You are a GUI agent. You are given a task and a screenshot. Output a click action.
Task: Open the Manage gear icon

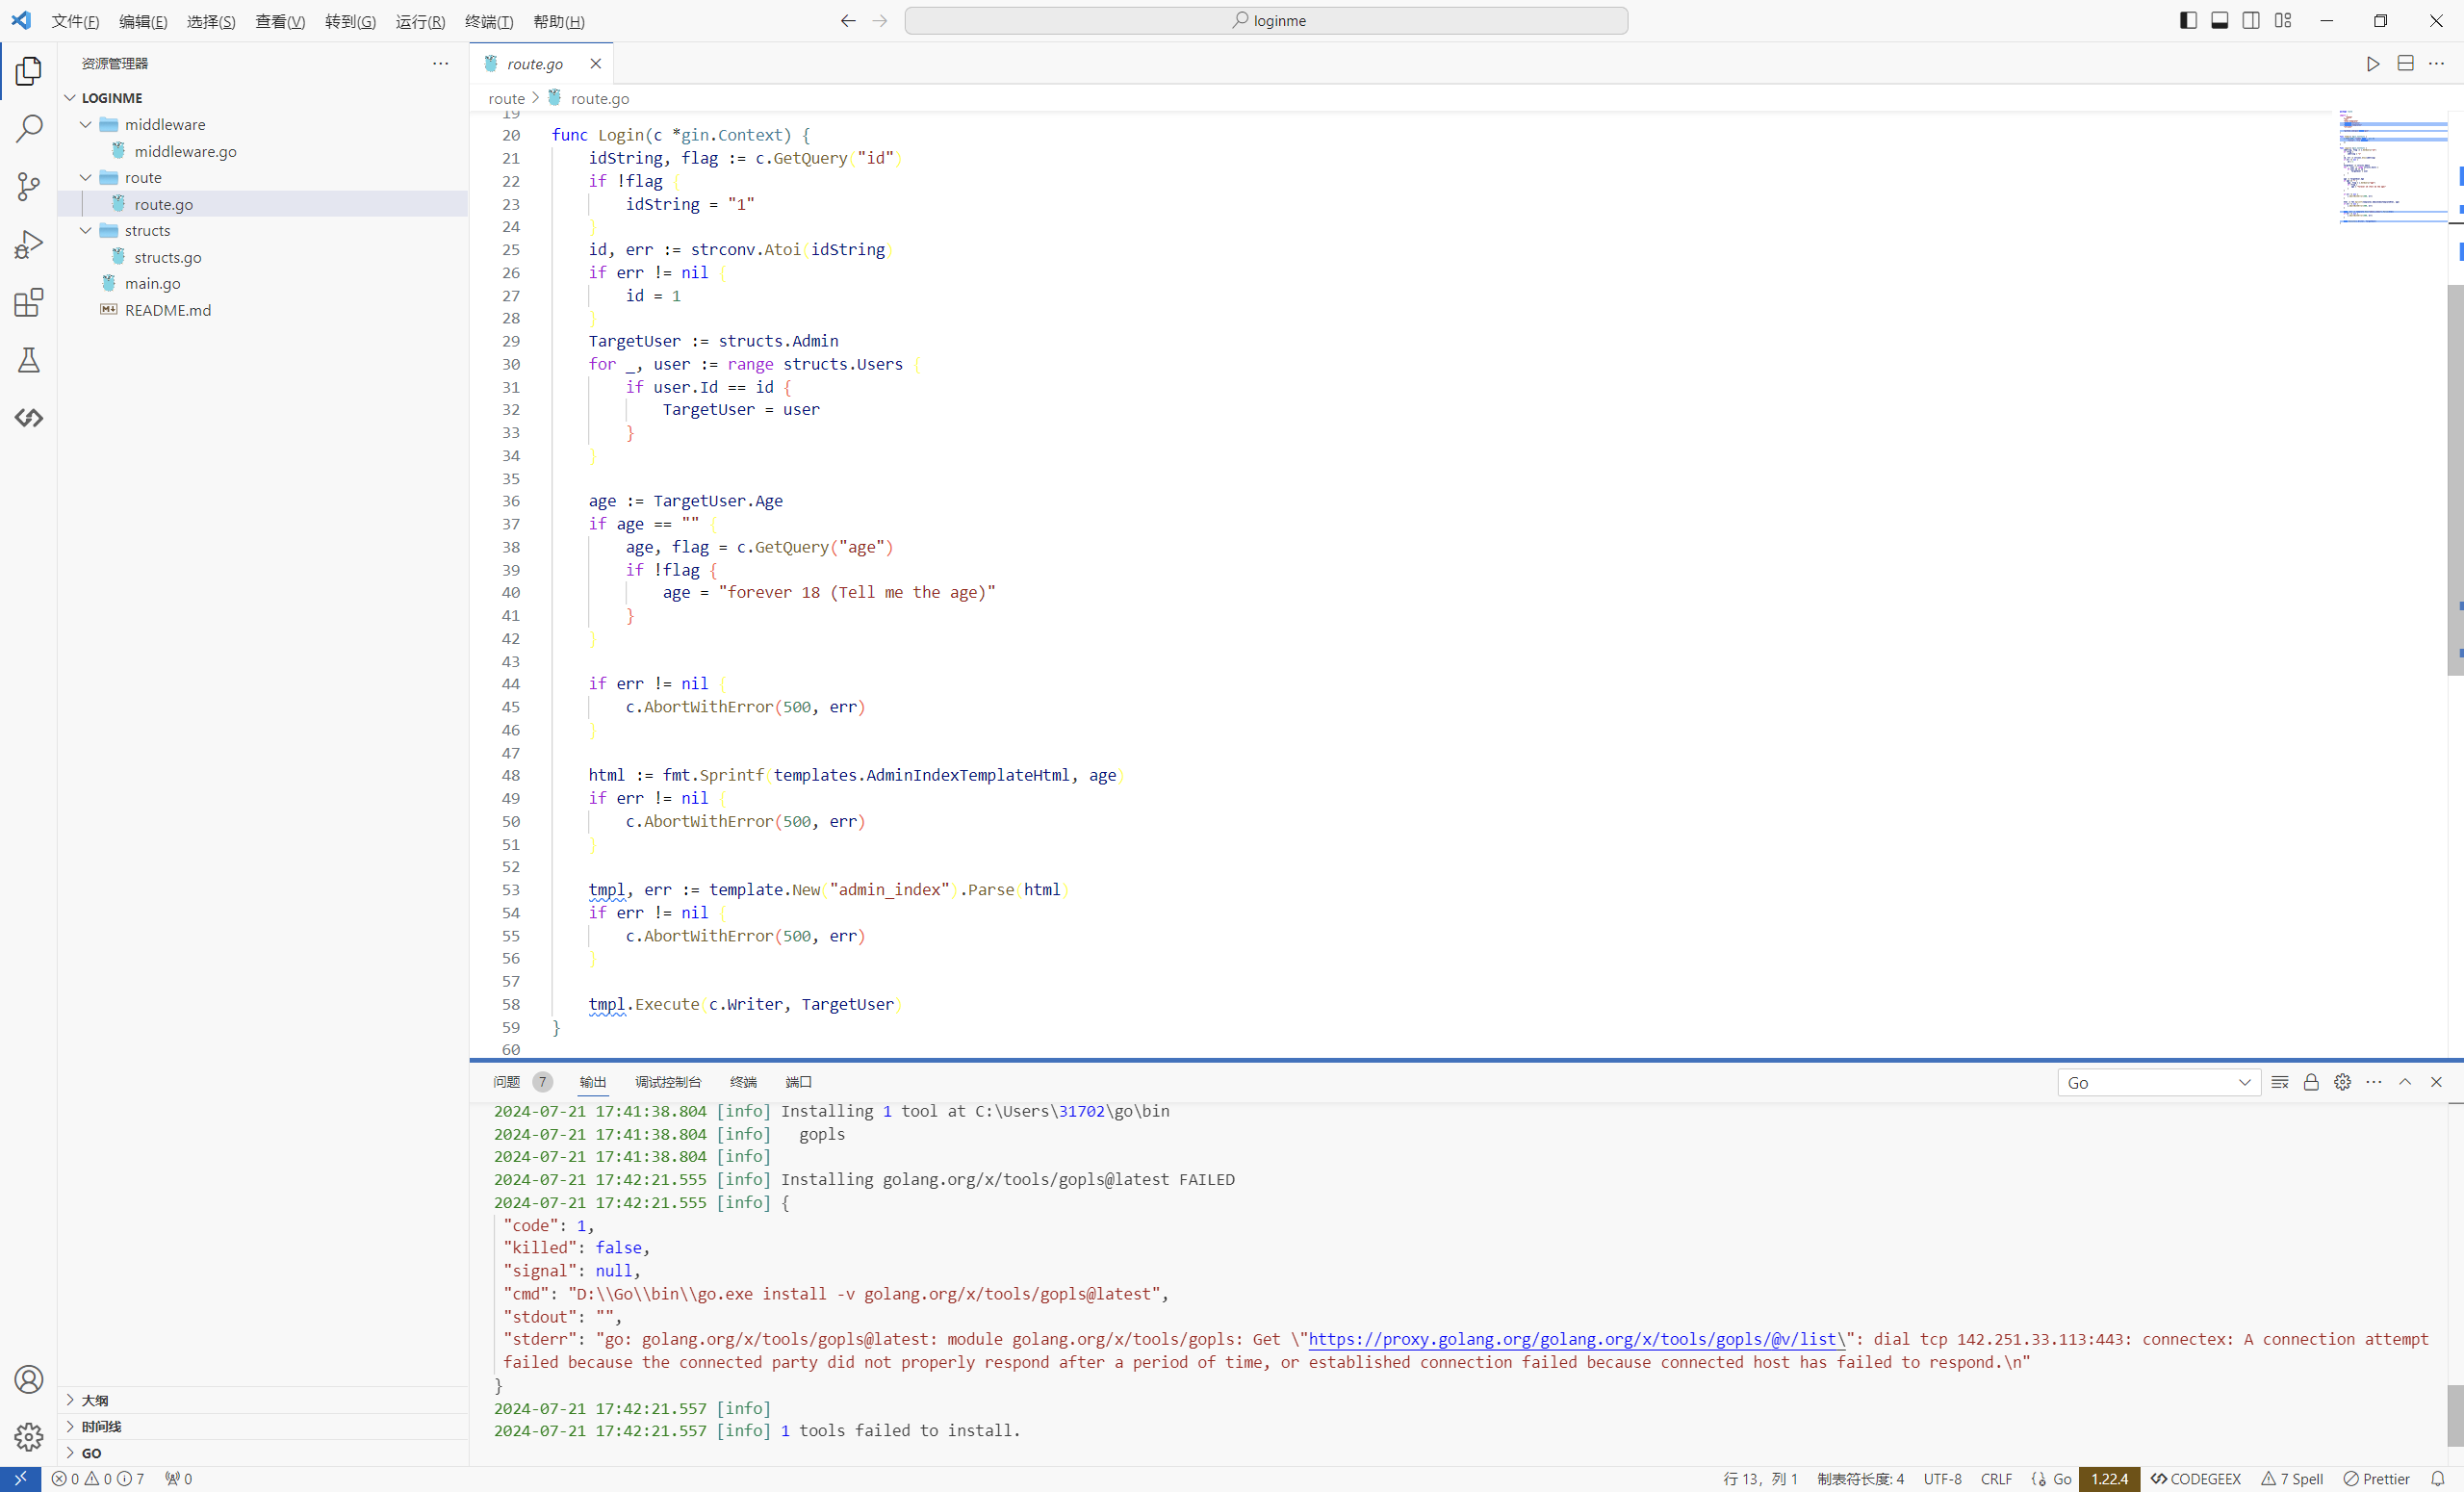point(29,1437)
